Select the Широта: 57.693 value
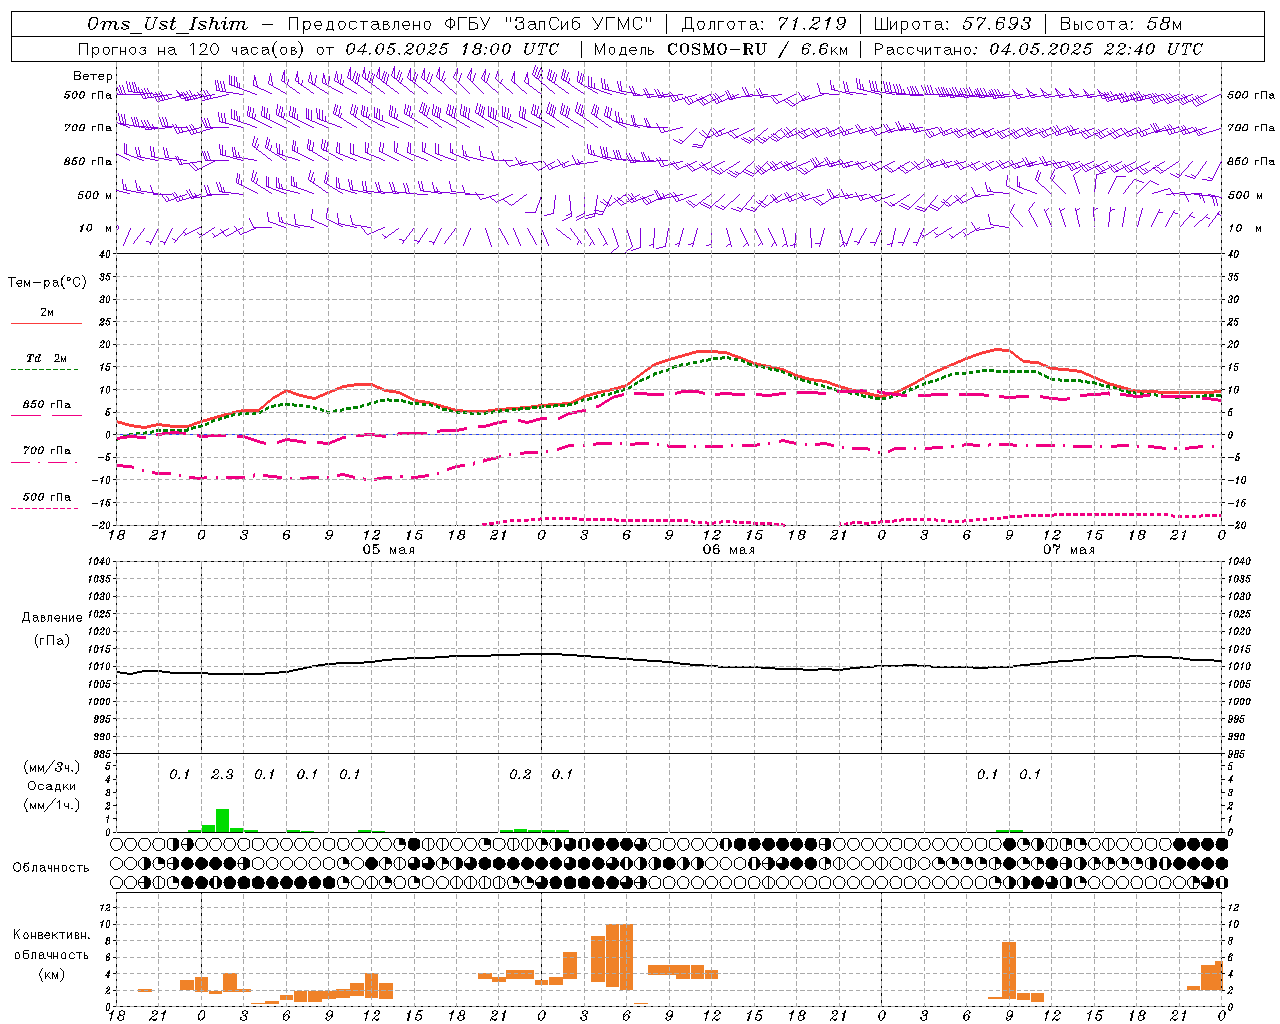The height and width of the screenshot is (1024, 1280). point(952,24)
